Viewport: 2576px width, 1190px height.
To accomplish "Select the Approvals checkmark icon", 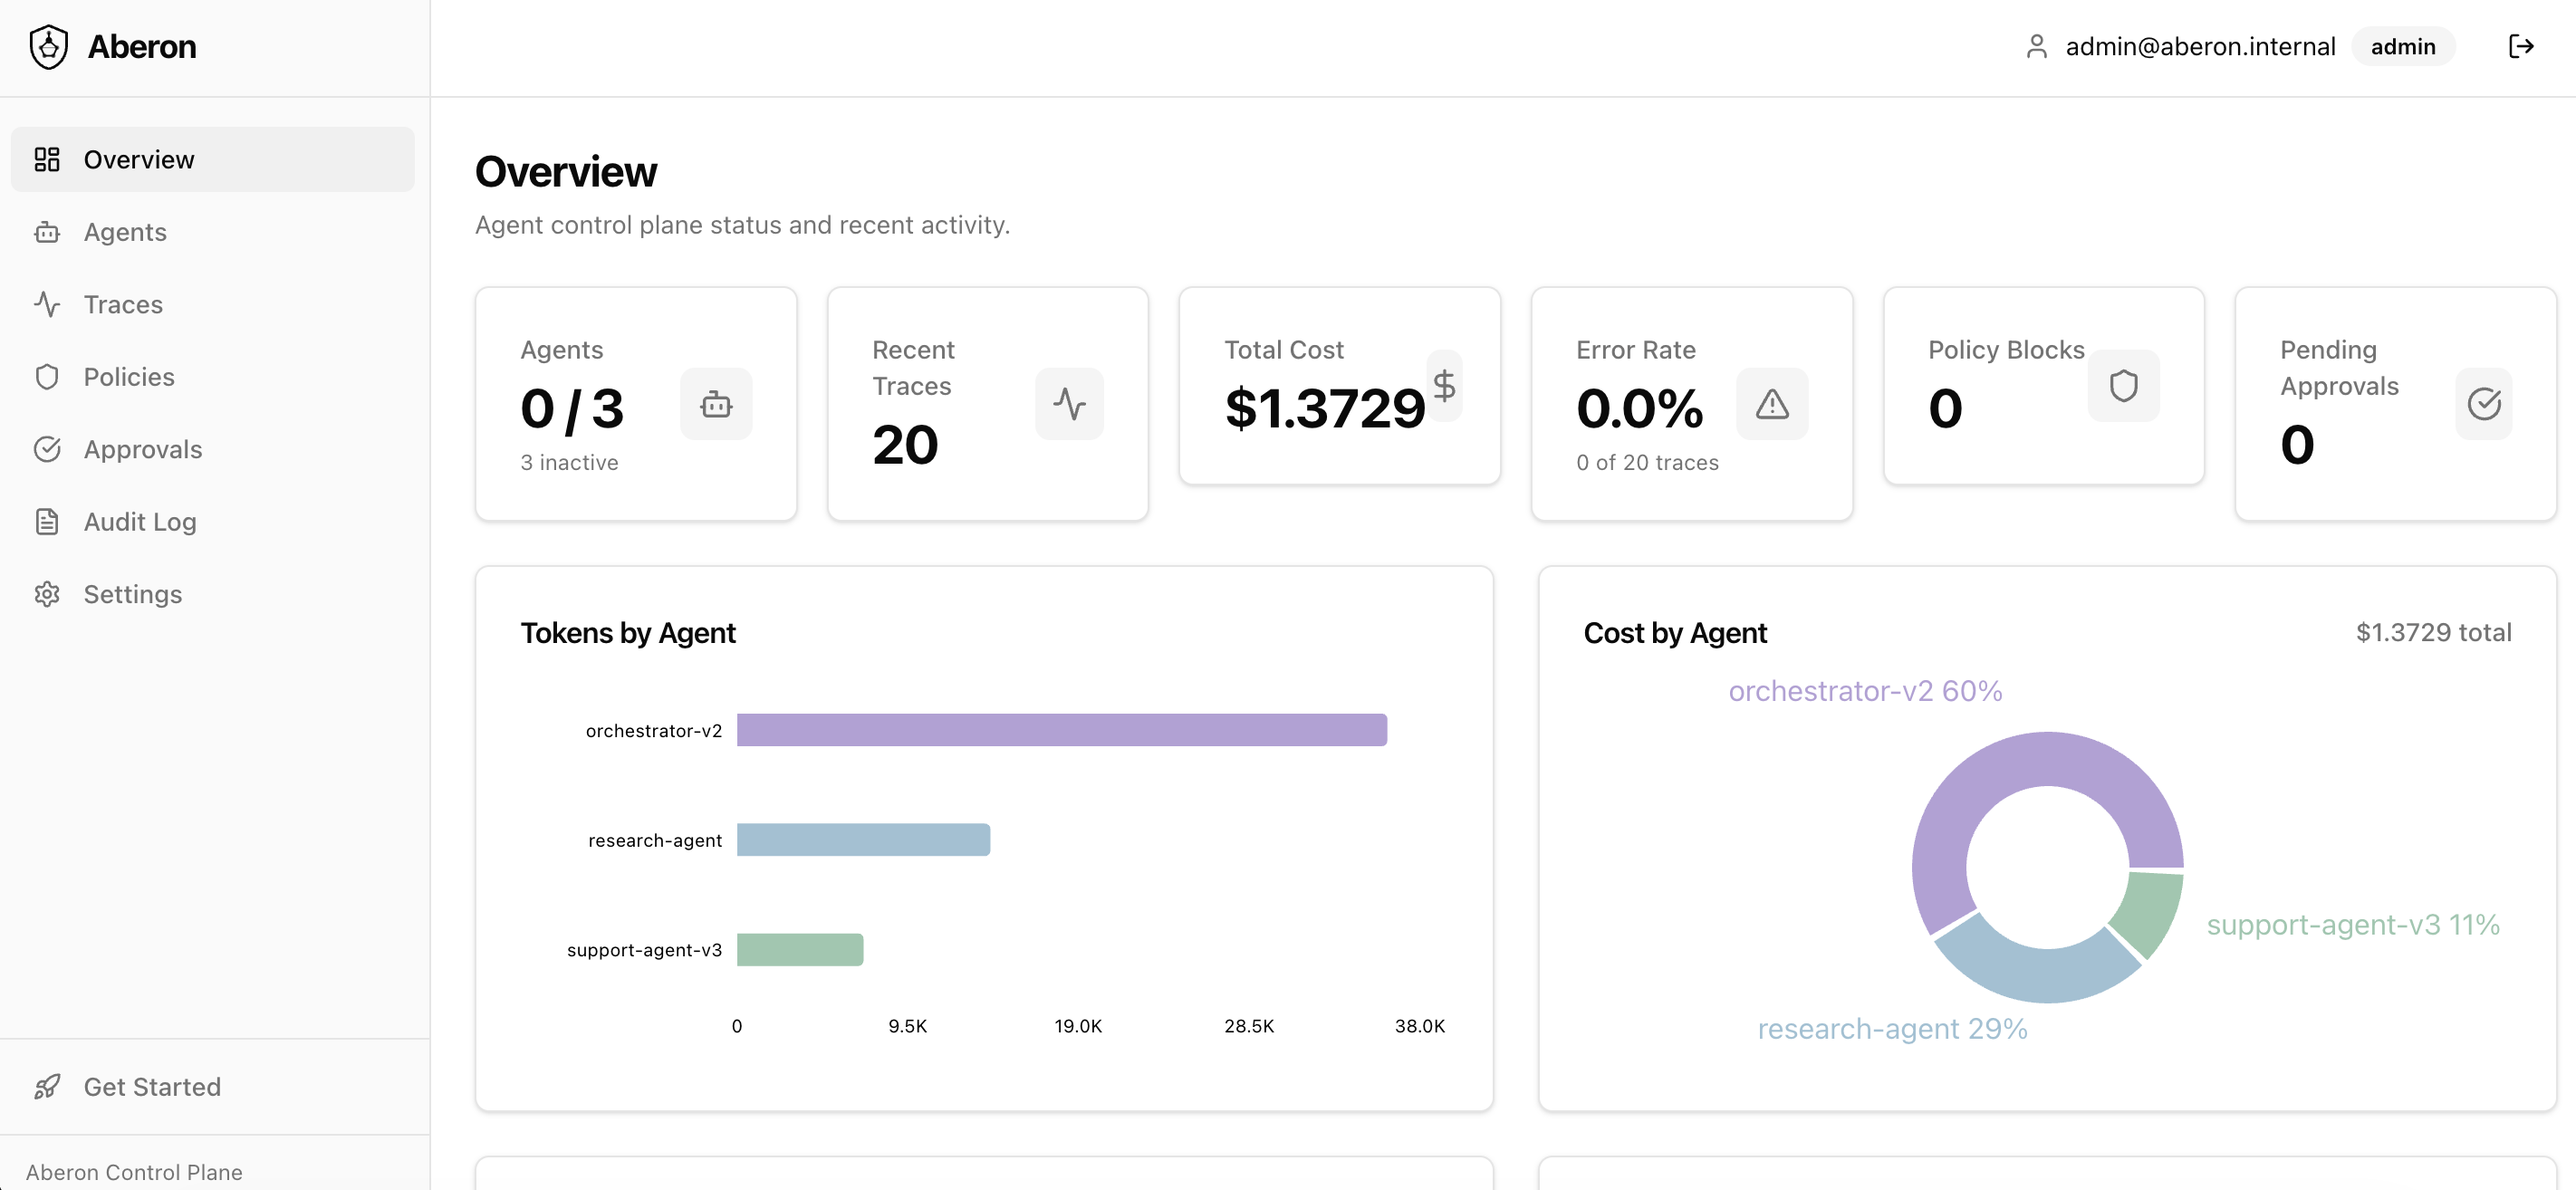I will coord(48,449).
